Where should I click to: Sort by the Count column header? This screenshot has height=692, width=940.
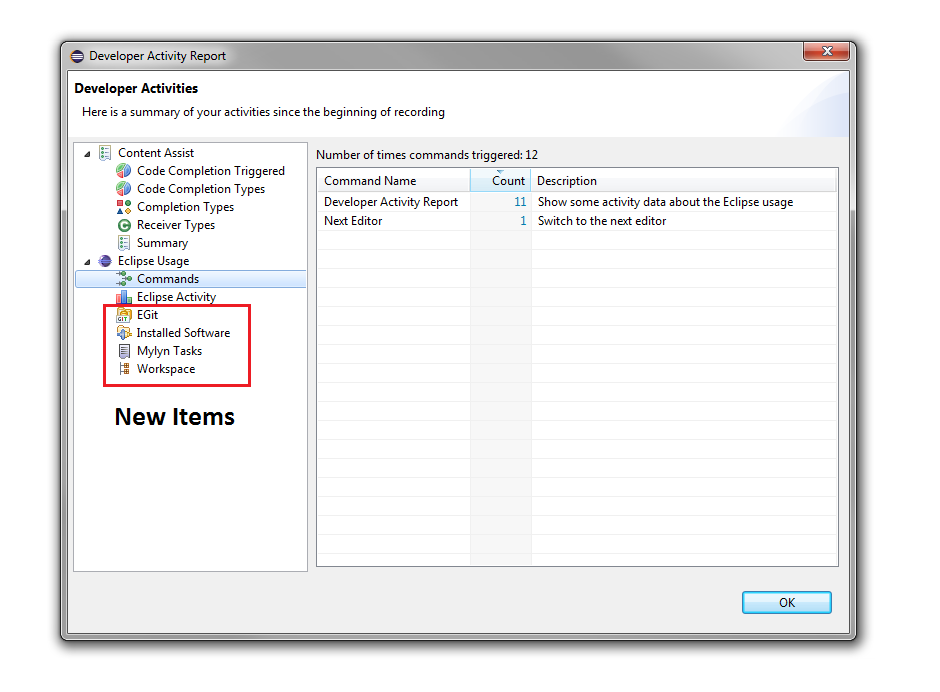point(501,180)
